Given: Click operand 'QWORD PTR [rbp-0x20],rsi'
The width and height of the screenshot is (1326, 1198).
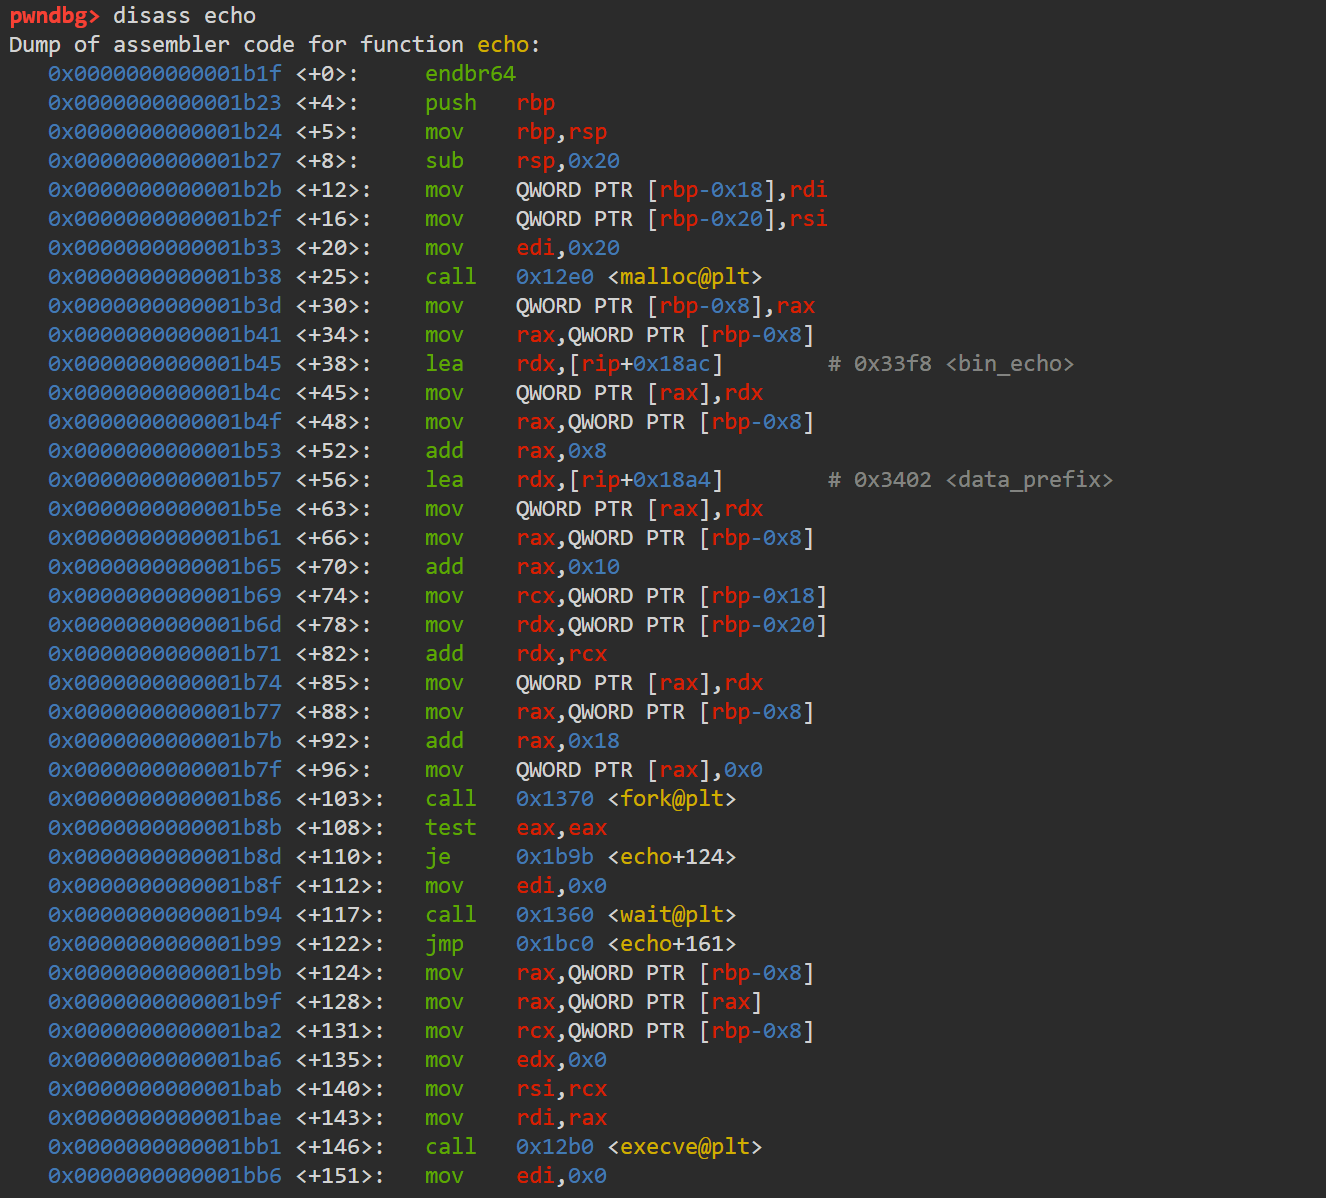Looking at the screenshot, I should tap(672, 219).
